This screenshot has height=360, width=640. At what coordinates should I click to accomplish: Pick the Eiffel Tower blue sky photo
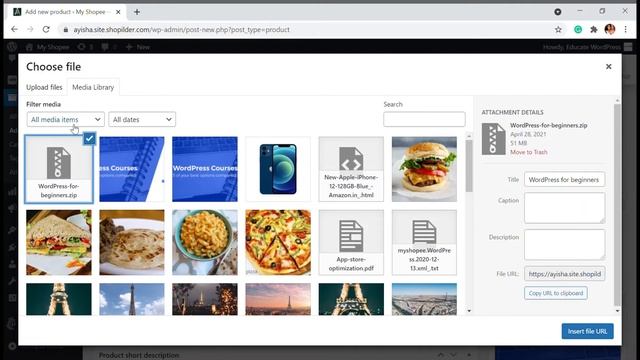(x=132, y=299)
